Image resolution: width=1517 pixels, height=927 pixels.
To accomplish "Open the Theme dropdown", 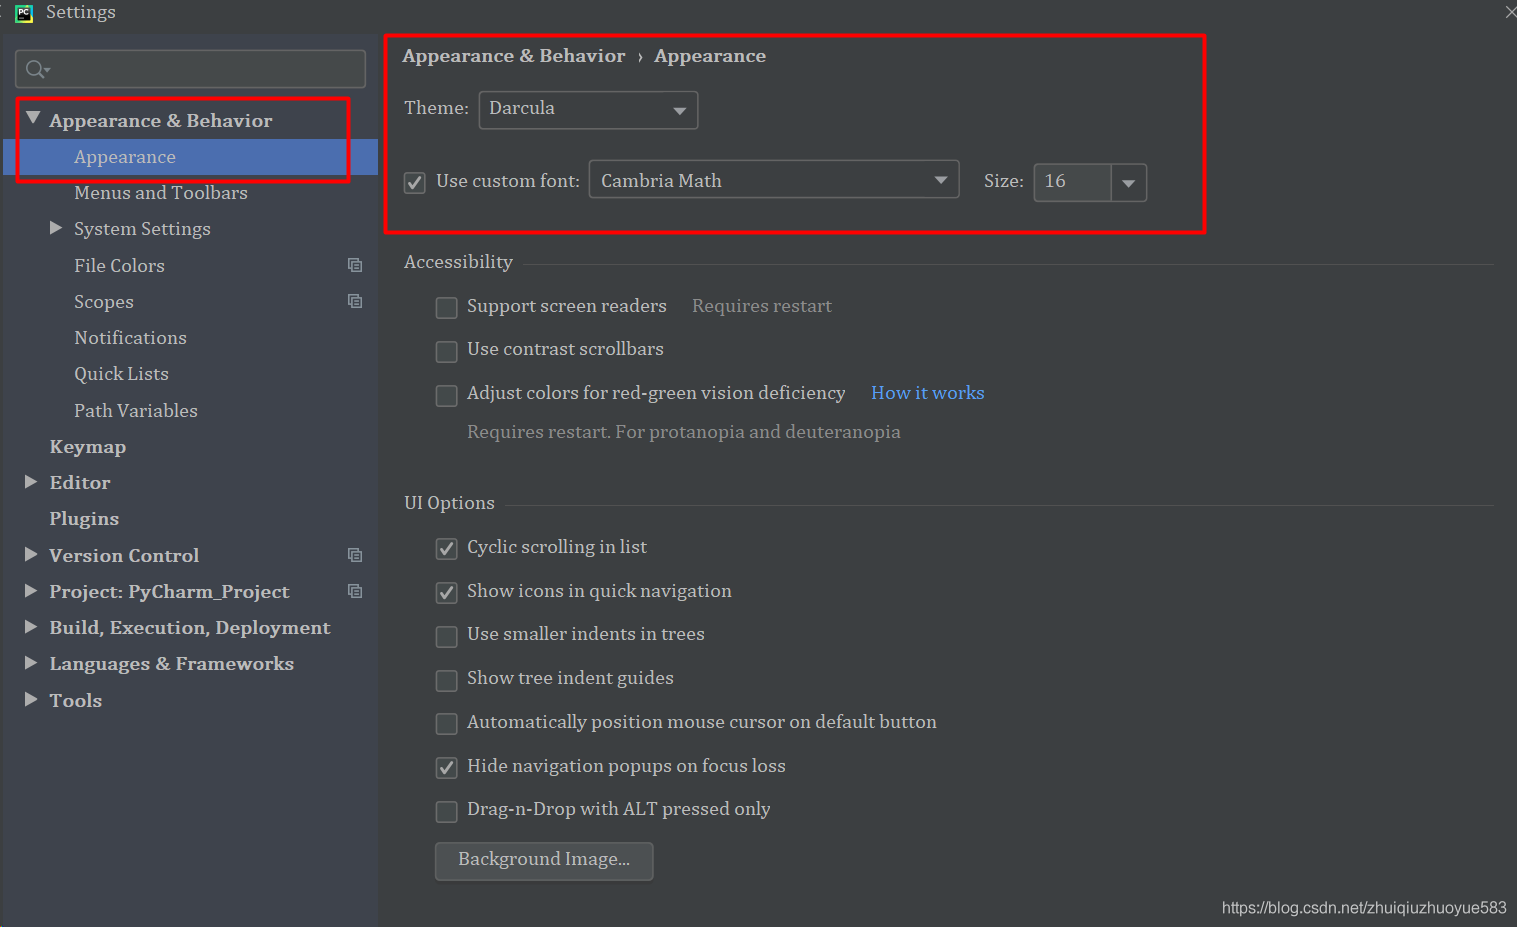I will click(x=680, y=110).
